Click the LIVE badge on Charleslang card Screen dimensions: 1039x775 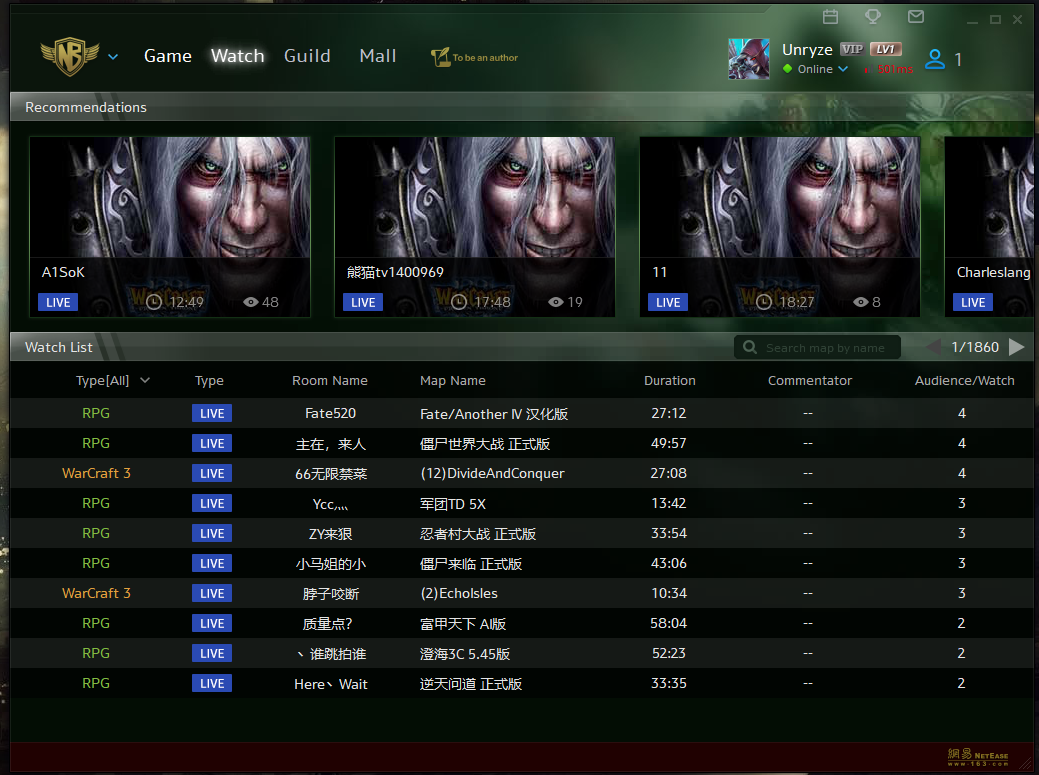[x=973, y=302]
